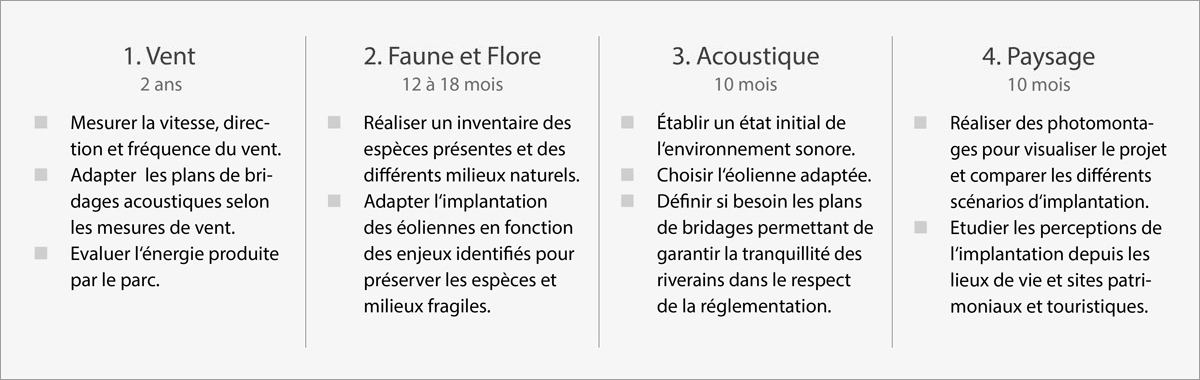
Task: Click the bullet beside 'Choisir l'éolienne adaptée'
Action: click(x=627, y=174)
